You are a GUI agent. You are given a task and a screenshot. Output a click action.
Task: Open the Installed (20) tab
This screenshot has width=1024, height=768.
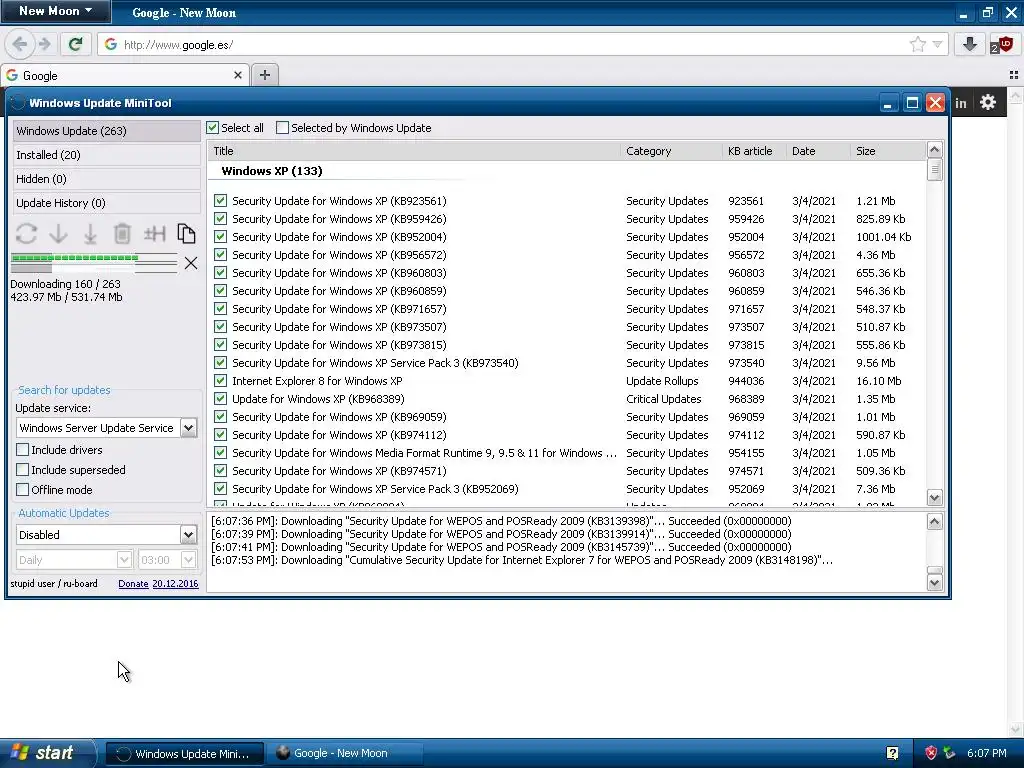tap(106, 155)
